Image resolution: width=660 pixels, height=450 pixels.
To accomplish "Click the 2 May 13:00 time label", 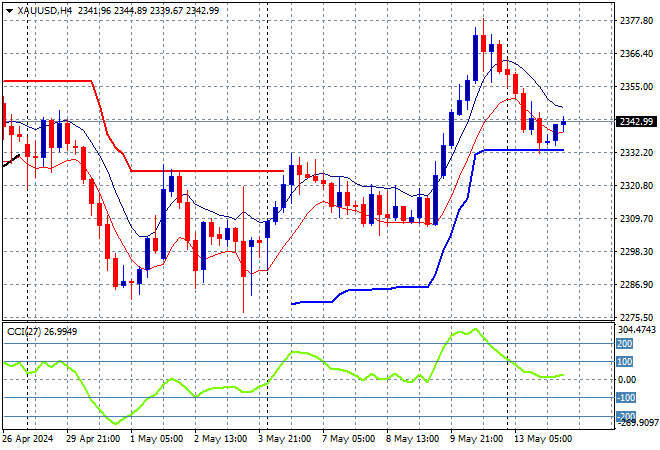I will [221, 439].
